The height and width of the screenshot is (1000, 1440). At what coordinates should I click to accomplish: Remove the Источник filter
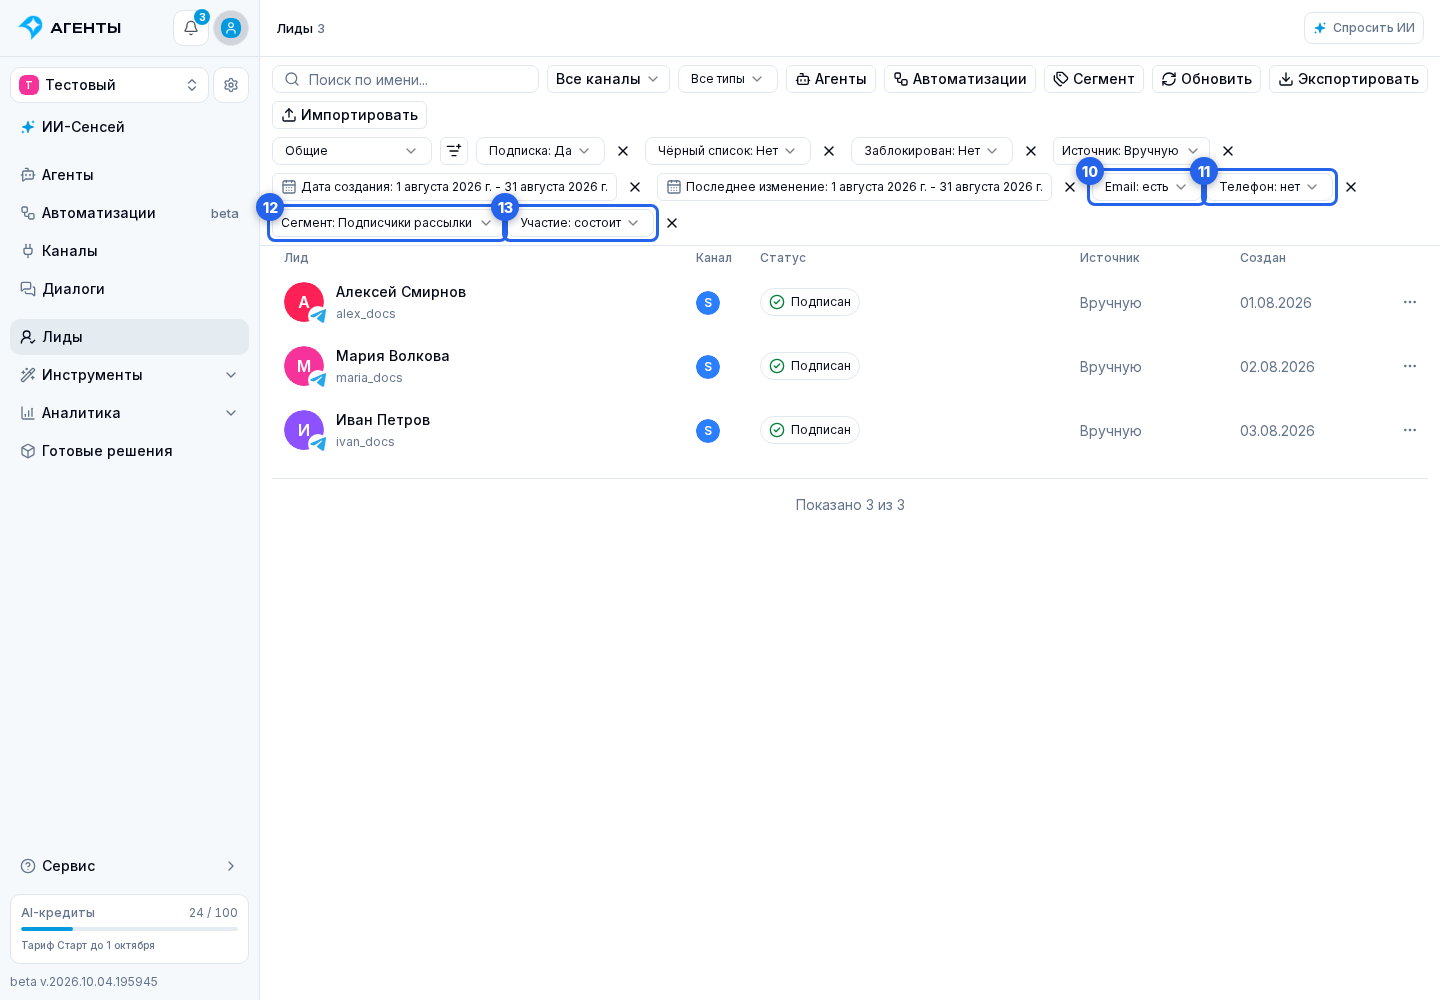(1228, 151)
